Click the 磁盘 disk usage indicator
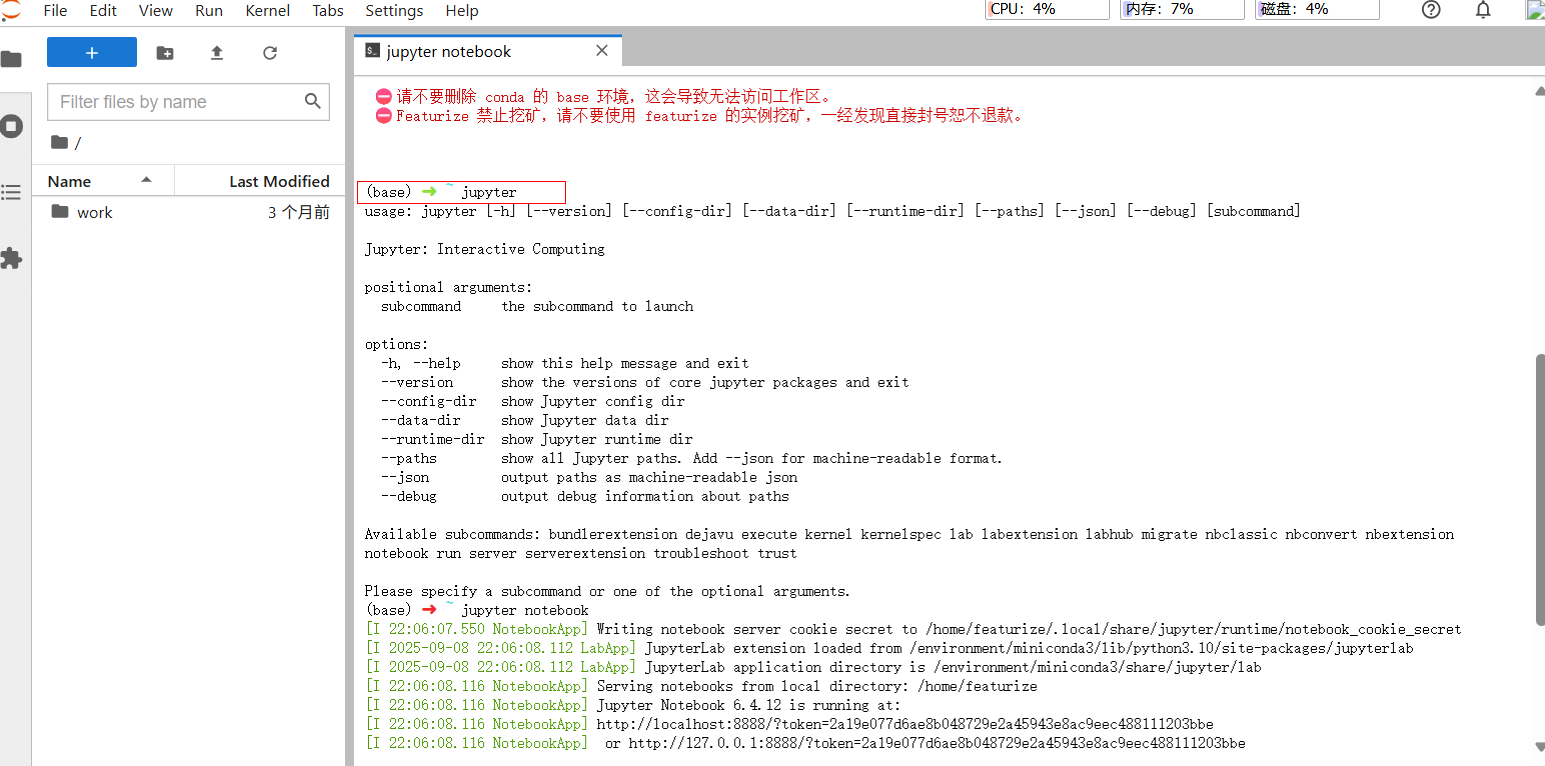Image resolution: width=1545 pixels, height=766 pixels. click(1319, 9)
